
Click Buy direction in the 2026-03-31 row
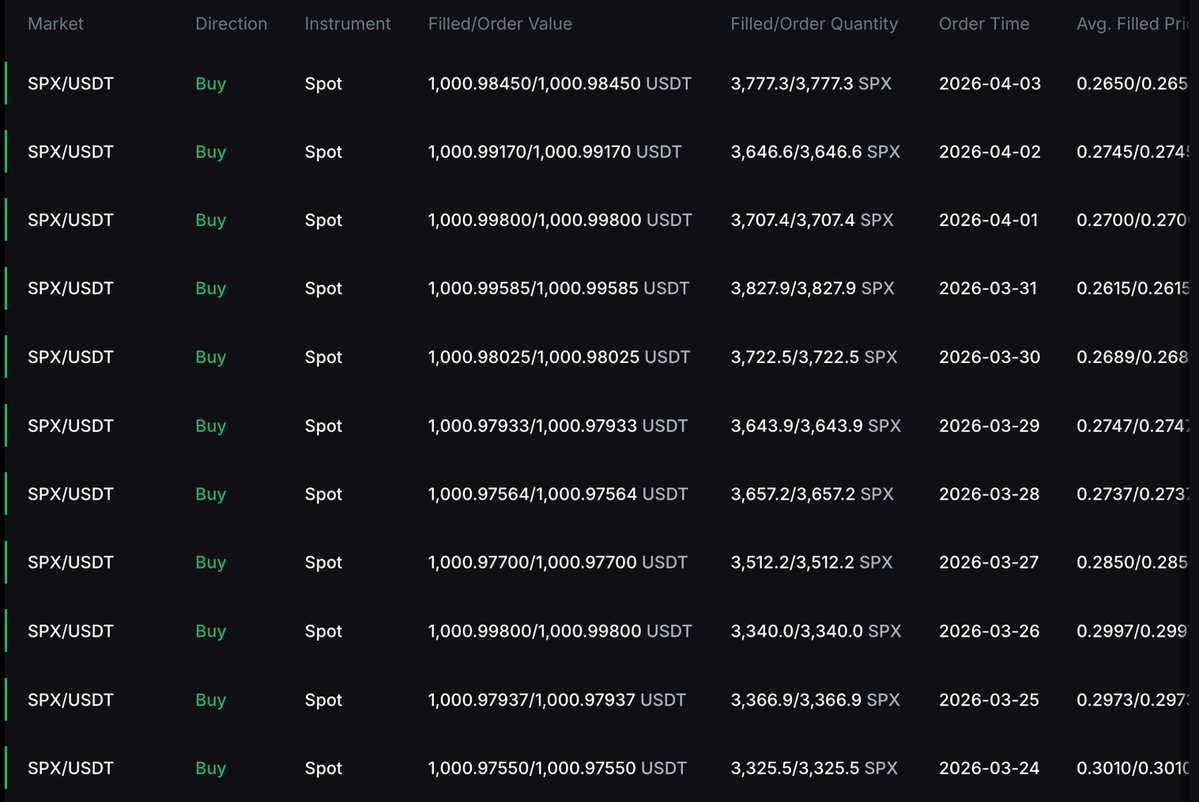pos(210,289)
